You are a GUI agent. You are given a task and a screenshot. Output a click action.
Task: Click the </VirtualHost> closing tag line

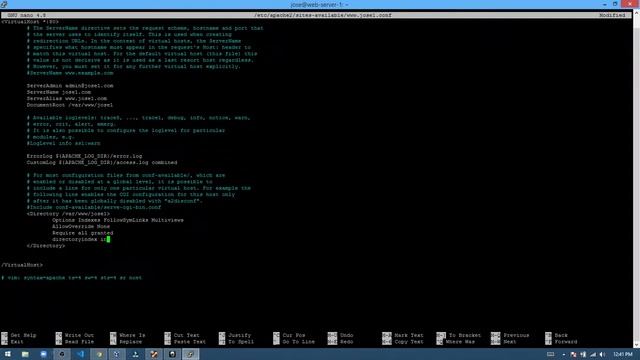point(22,265)
